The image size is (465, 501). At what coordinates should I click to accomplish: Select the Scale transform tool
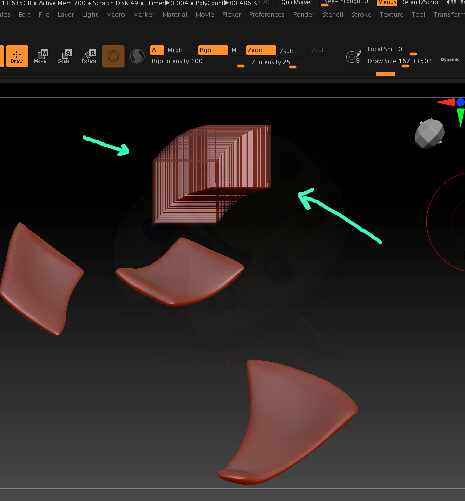[x=65, y=56]
